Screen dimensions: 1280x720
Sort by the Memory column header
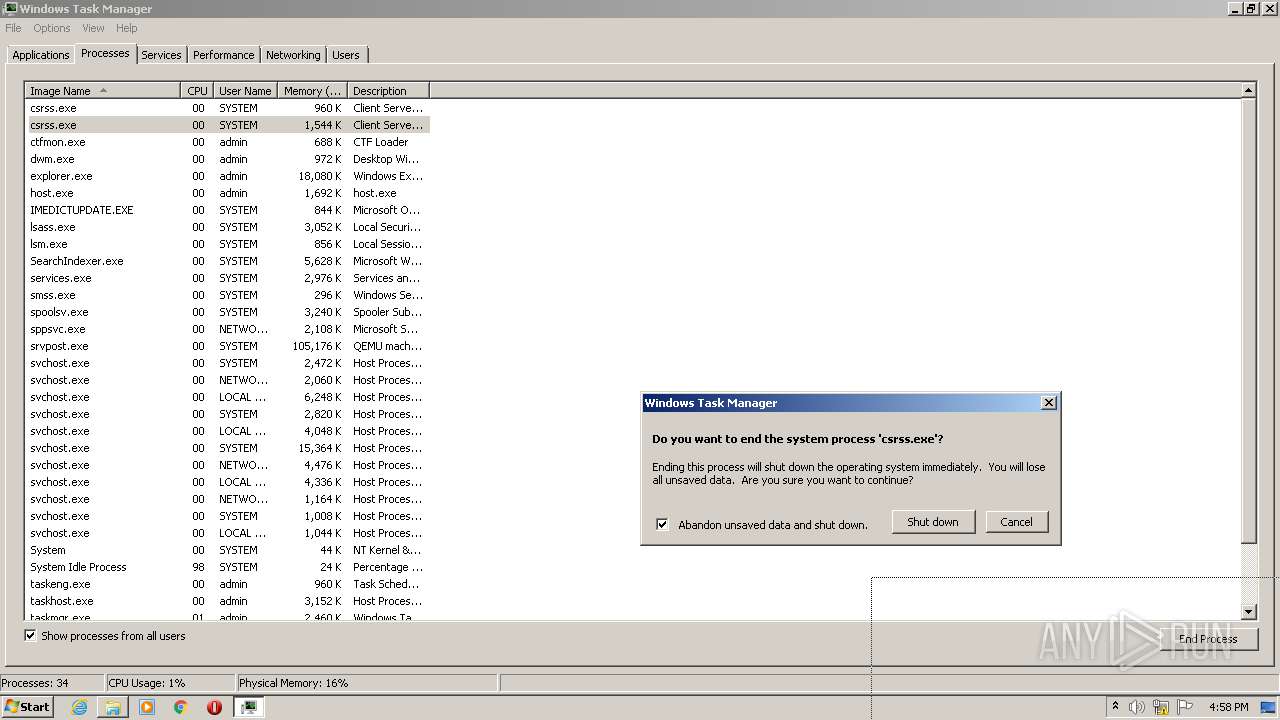[x=312, y=91]
